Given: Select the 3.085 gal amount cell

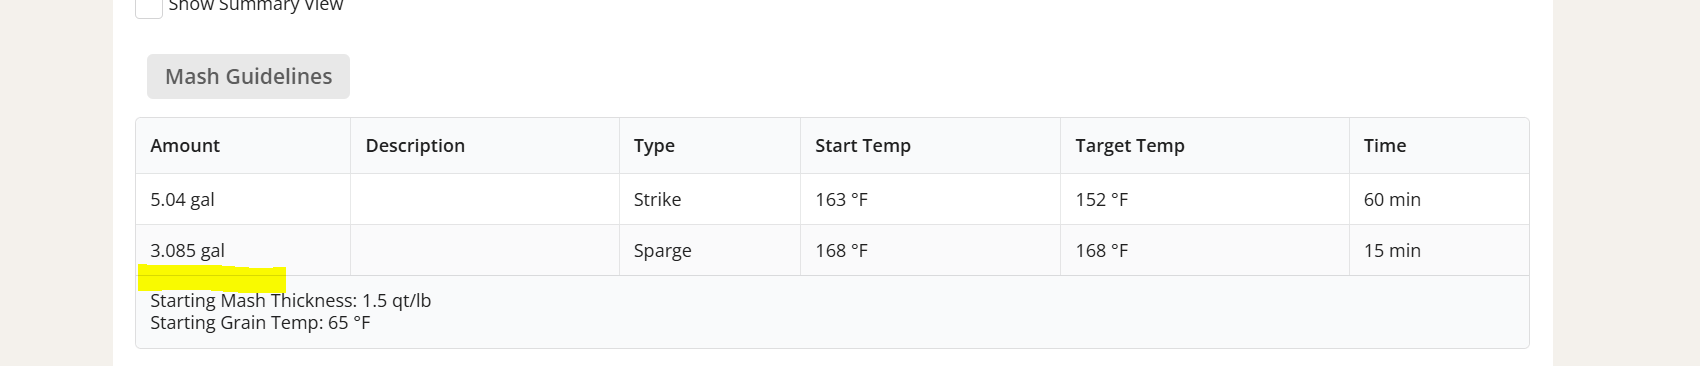Looking at the screenshot, I should point(243,251).
